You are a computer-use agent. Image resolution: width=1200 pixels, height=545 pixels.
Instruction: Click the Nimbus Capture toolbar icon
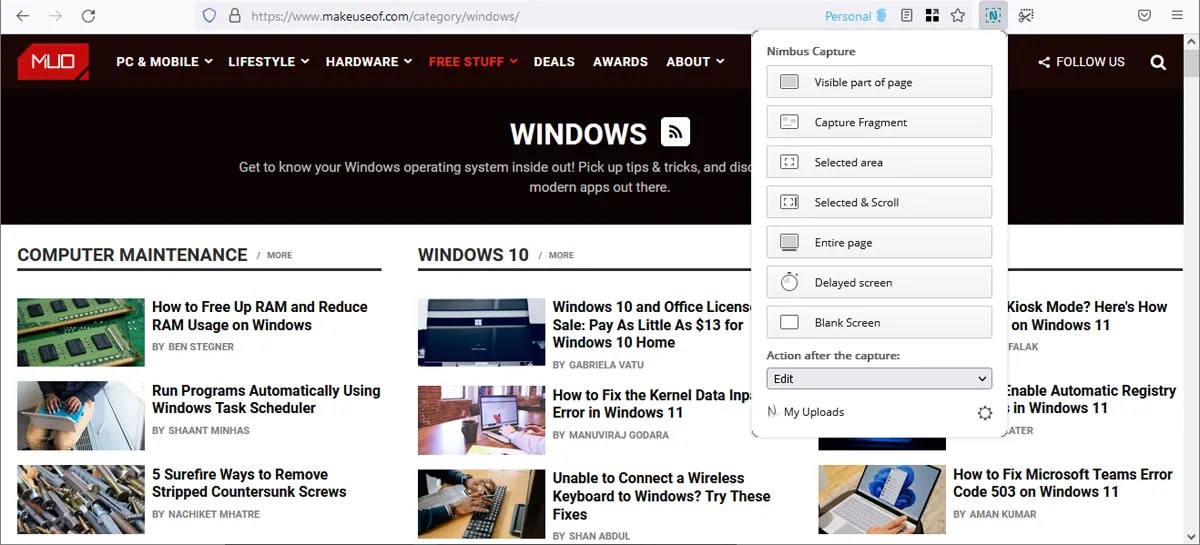click(993, 16)
